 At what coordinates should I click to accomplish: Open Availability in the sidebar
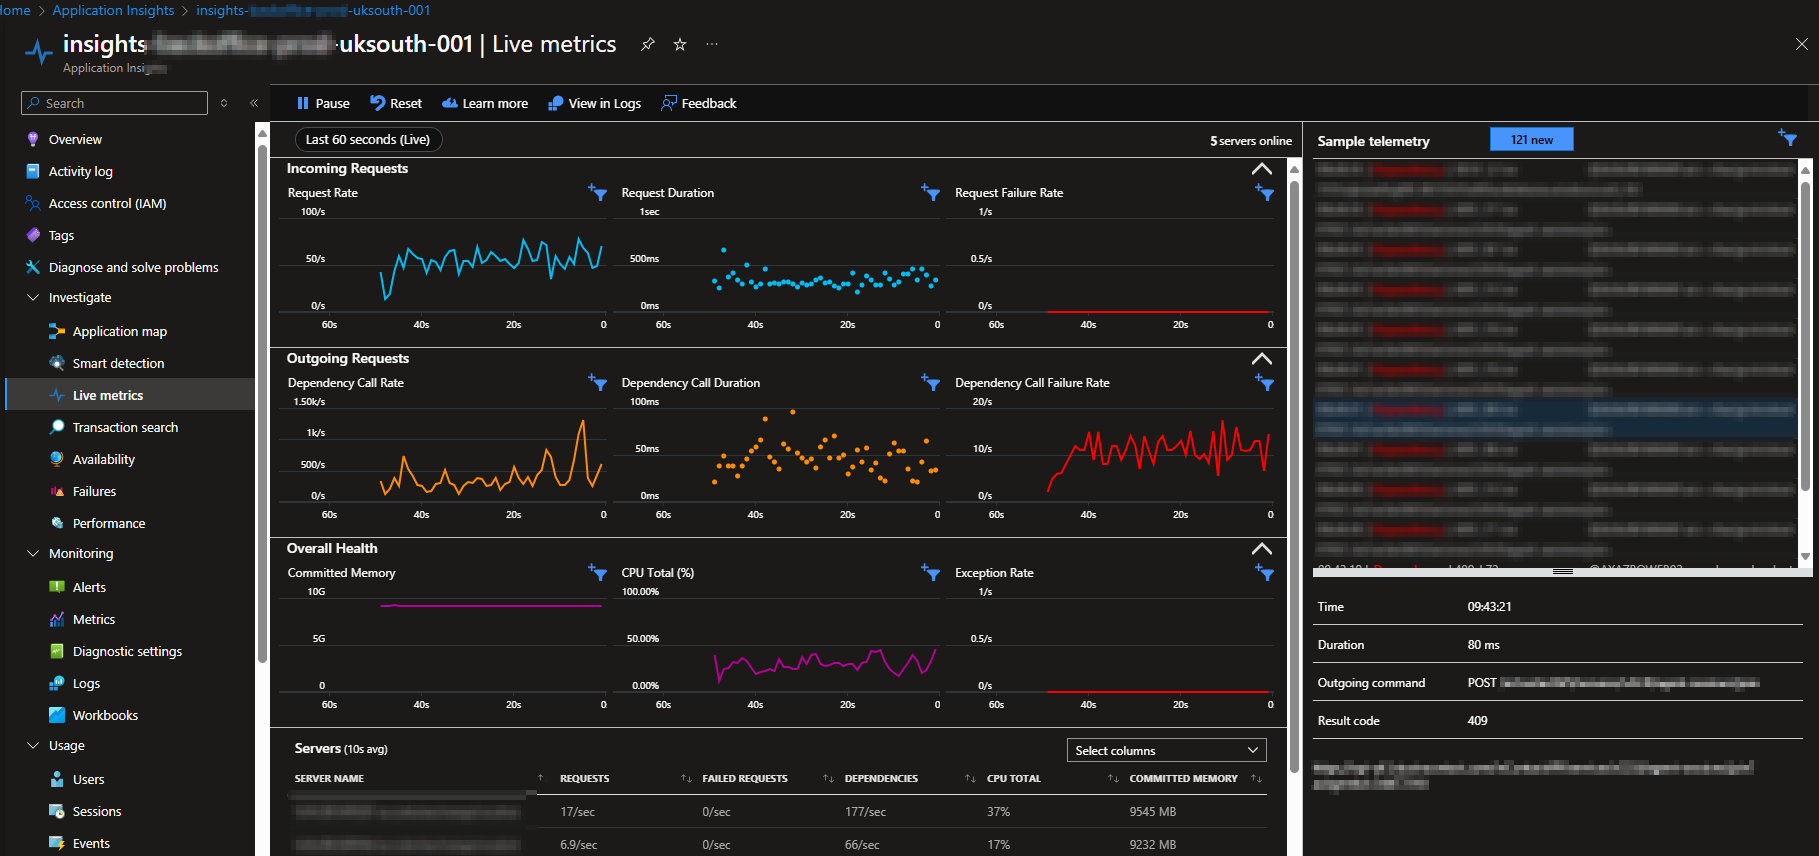(x=103, y=459)
